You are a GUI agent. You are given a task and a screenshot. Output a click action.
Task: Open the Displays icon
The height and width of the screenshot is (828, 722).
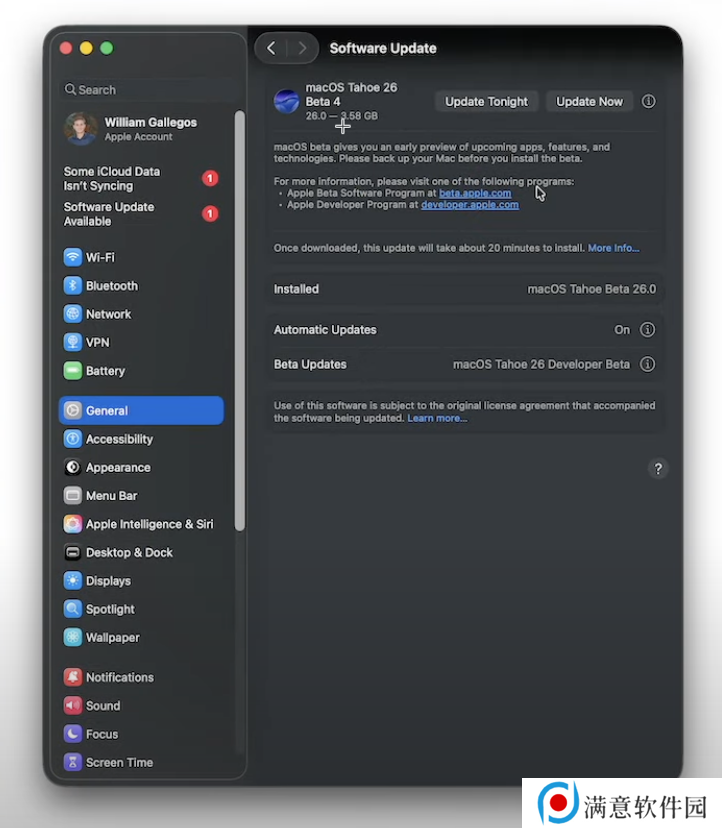point(73,581)
